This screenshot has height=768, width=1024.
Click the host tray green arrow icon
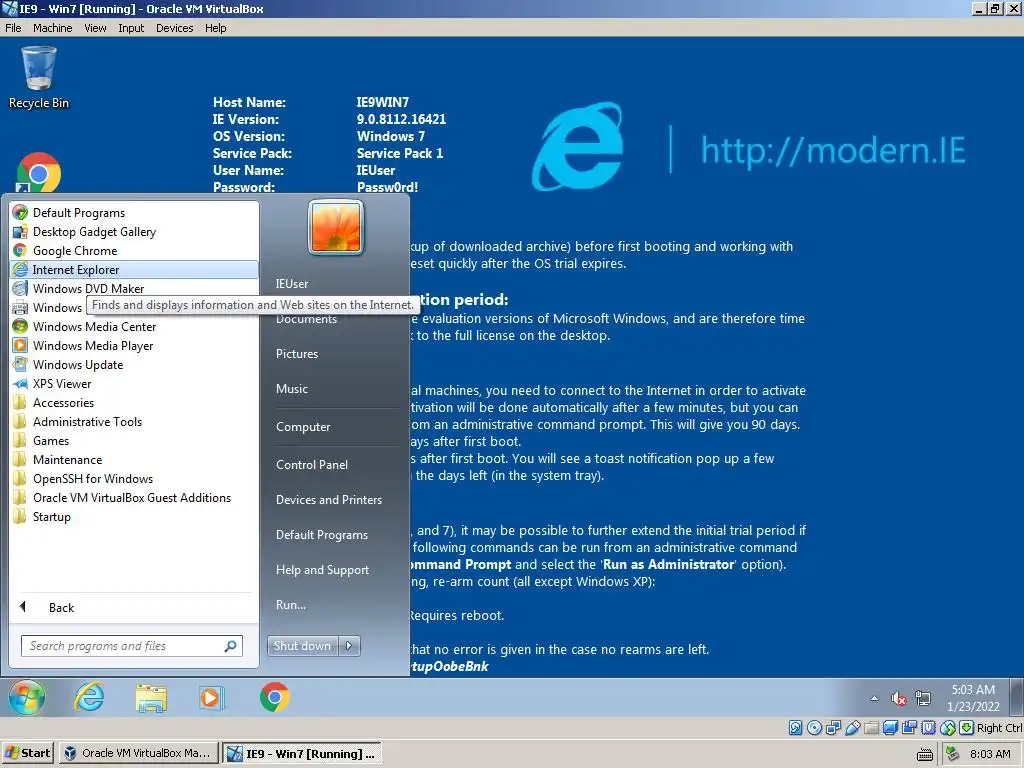953,754
